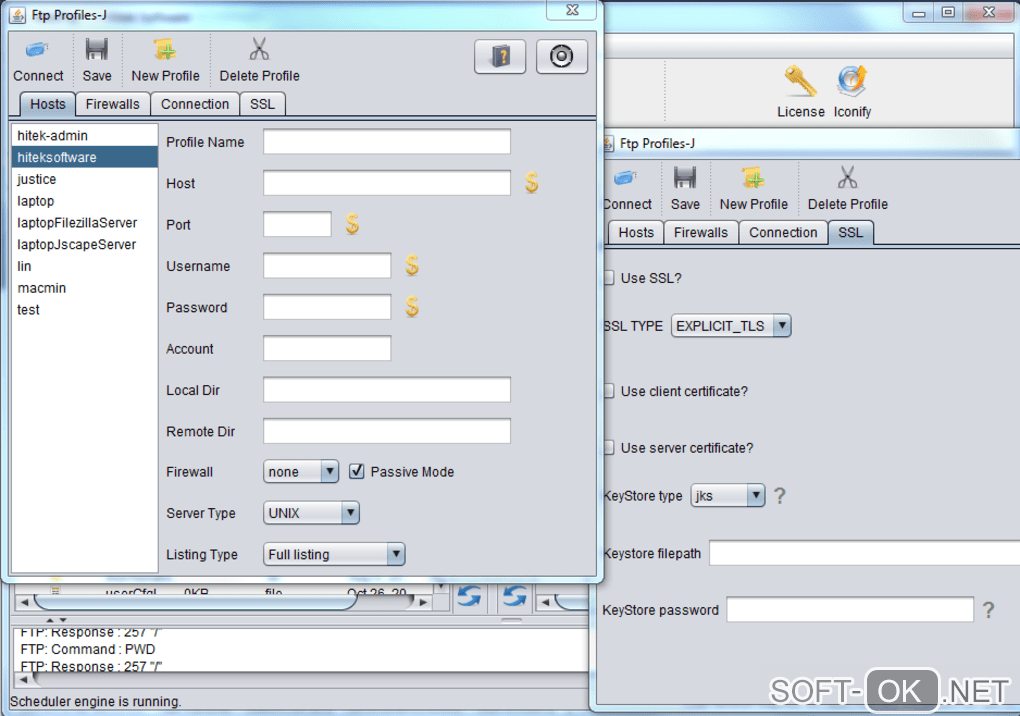The width and height of the screenshot is (1020, 716).
Task: Select laptopJscapeServer profile
Action: pyautogui.click(x=85, y=245)
